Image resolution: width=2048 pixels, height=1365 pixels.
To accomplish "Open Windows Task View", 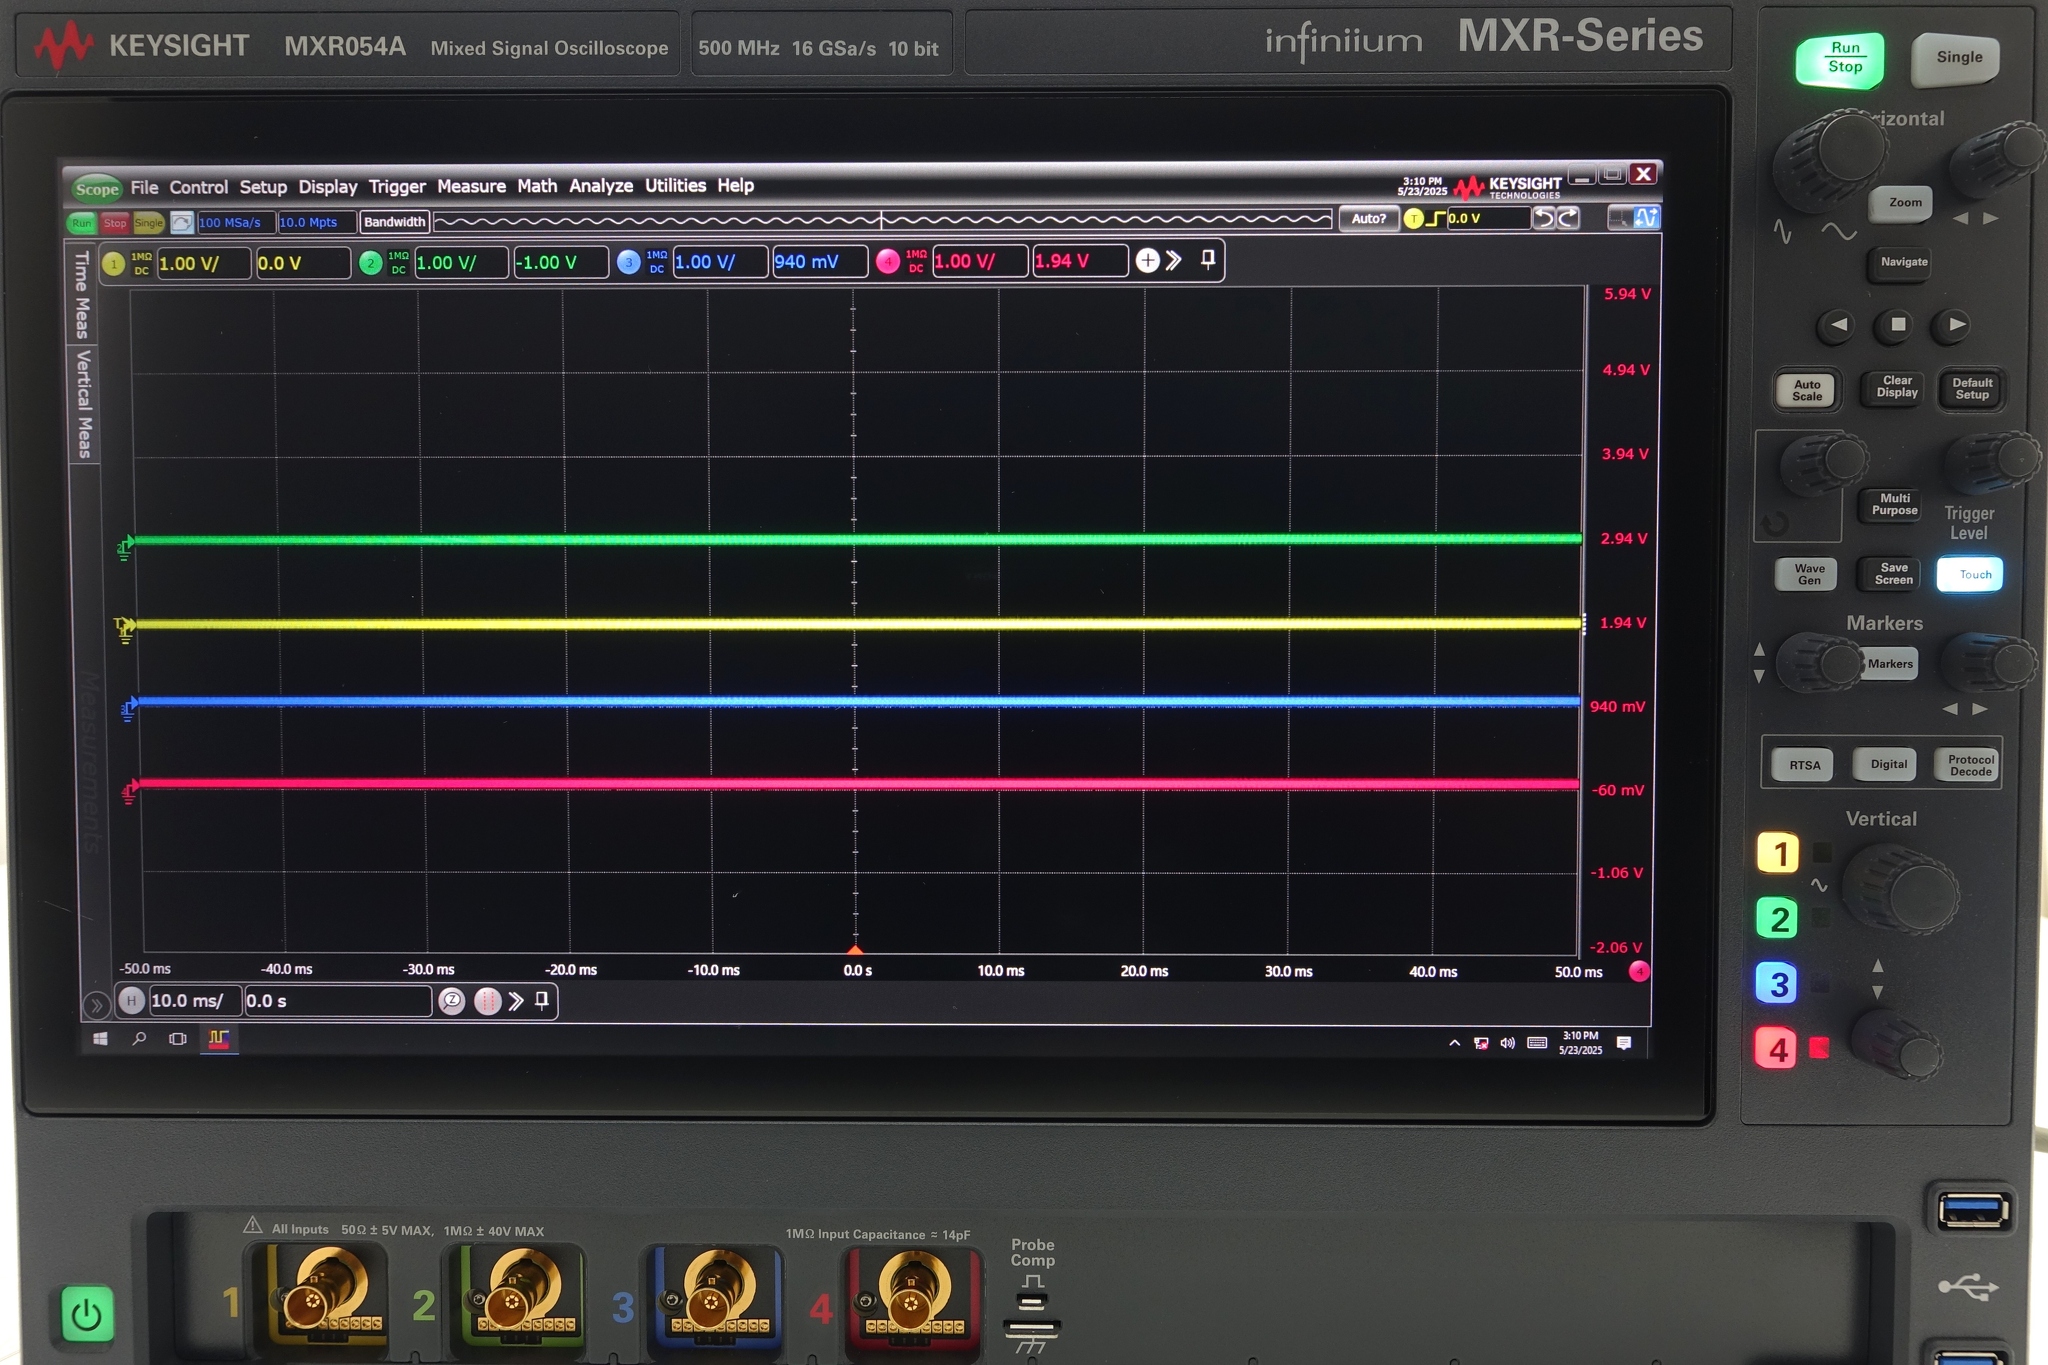I will [178, 1039].
